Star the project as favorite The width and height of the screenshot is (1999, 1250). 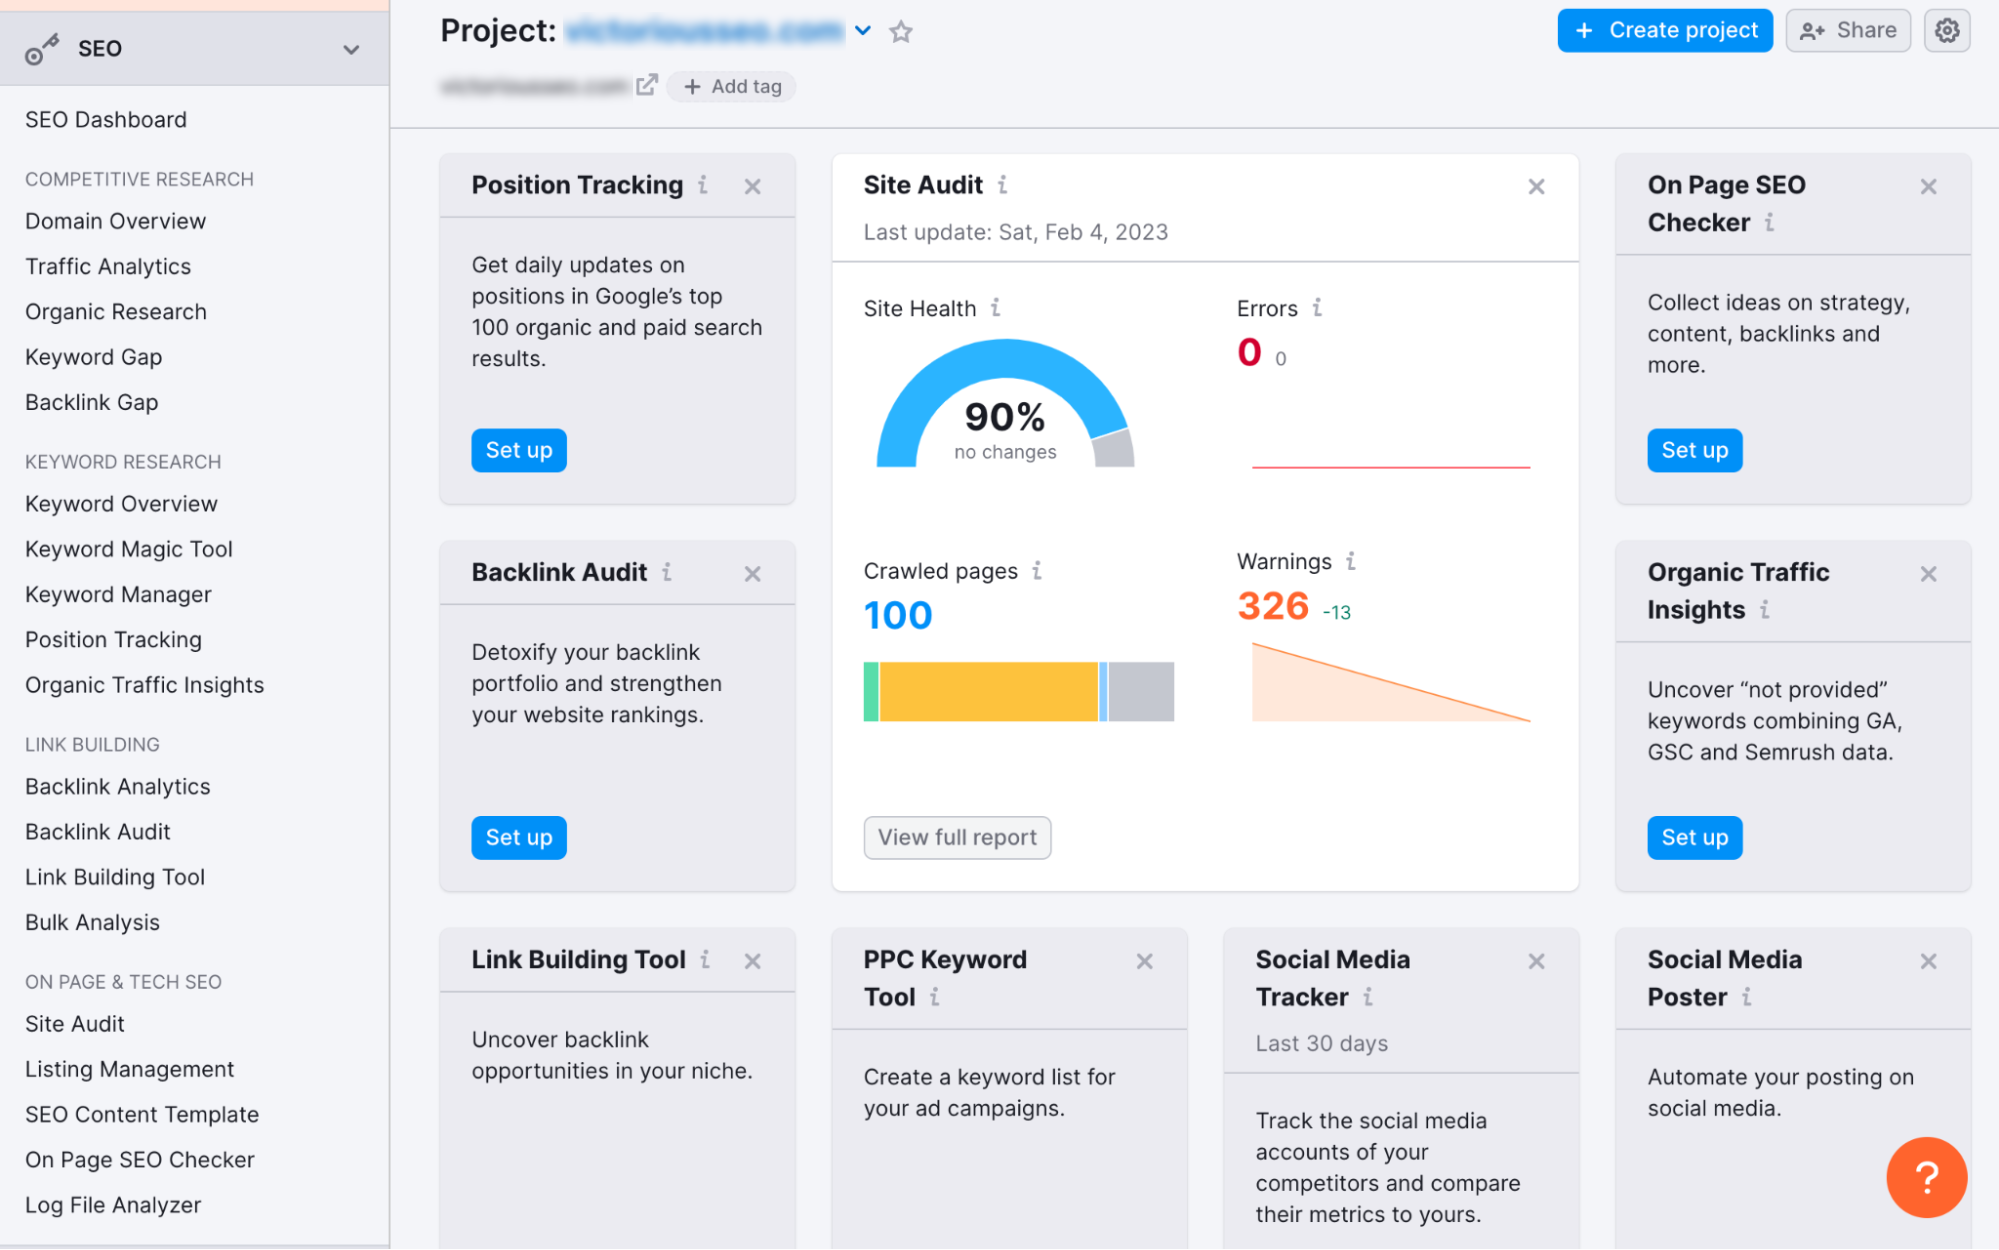[x=901, y=32]
